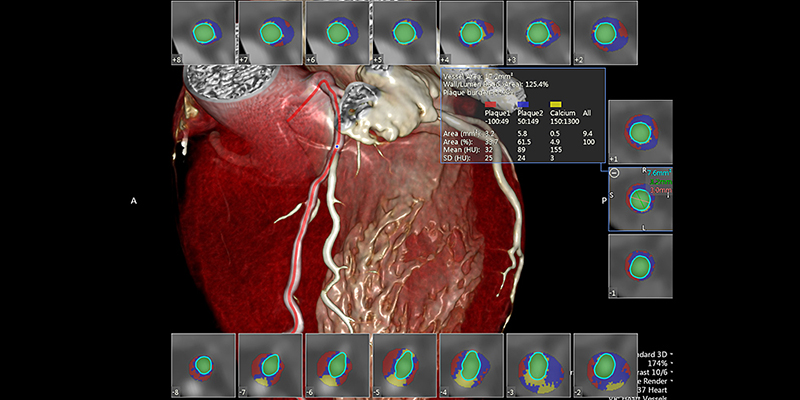Click the 7.6mm² area measurement label

pyautogui.click(x=659, y=173)
